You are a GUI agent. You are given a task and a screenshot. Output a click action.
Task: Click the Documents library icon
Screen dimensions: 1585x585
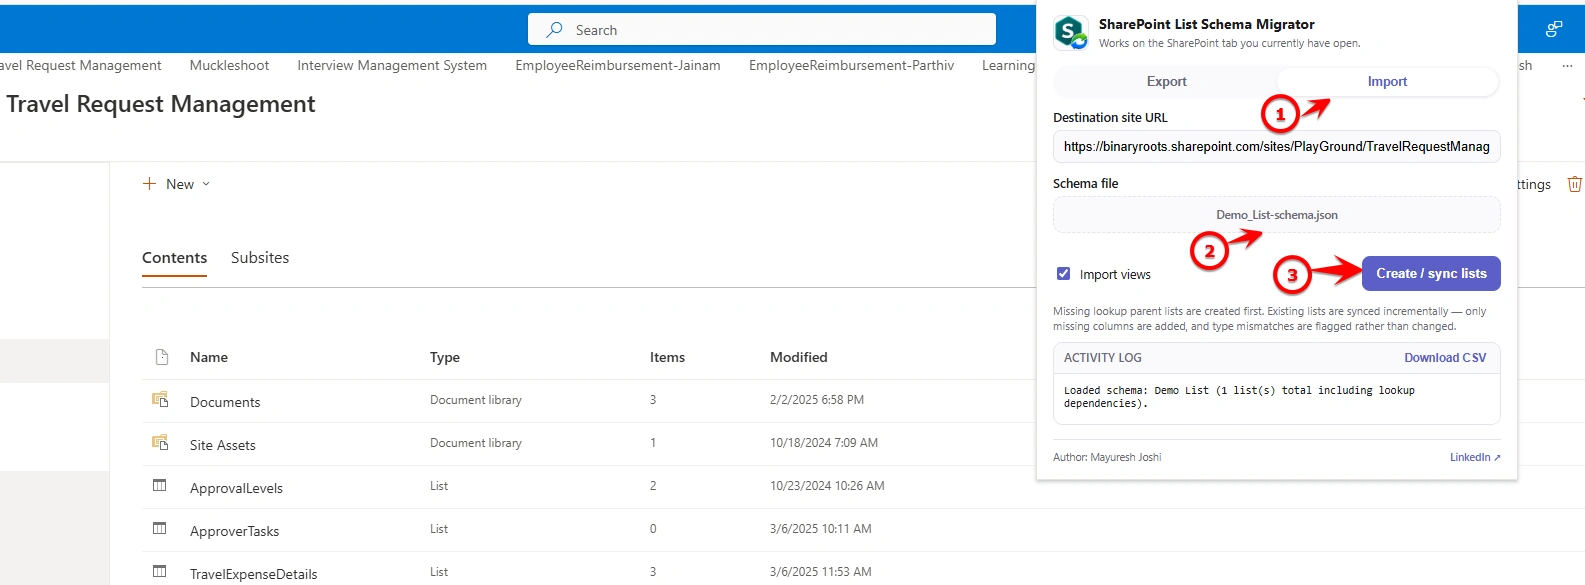tap(160, 399)
